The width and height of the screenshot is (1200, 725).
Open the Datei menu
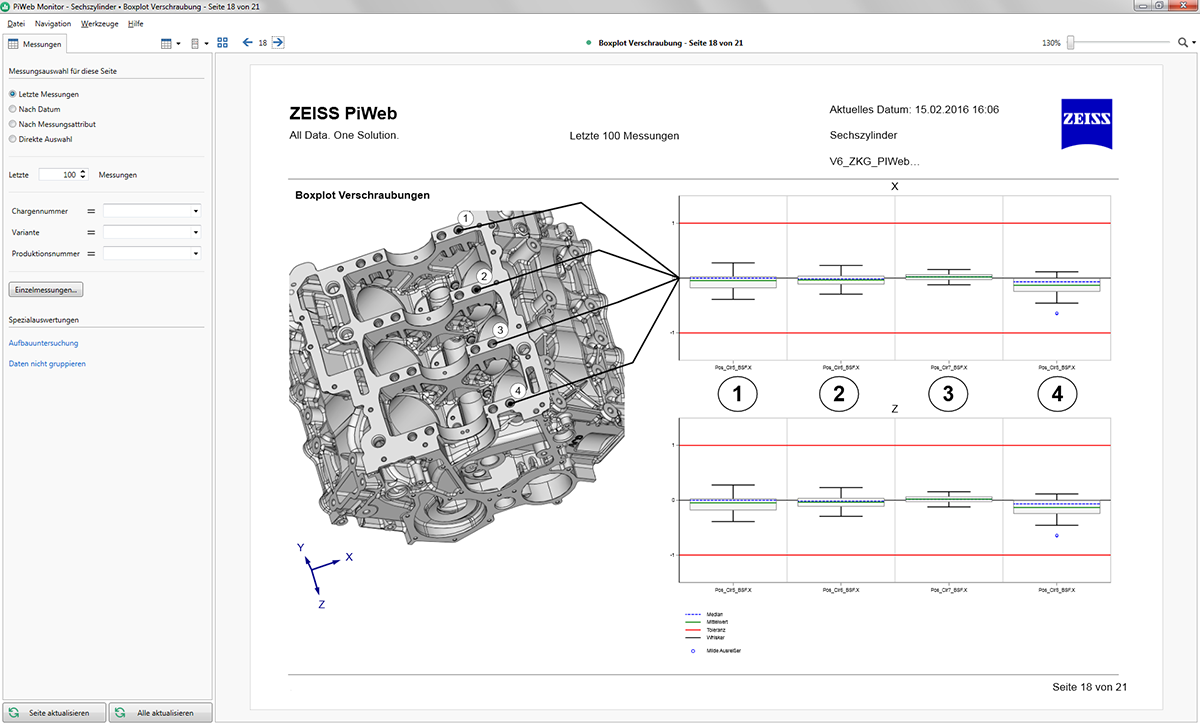(x=17, y=22)
